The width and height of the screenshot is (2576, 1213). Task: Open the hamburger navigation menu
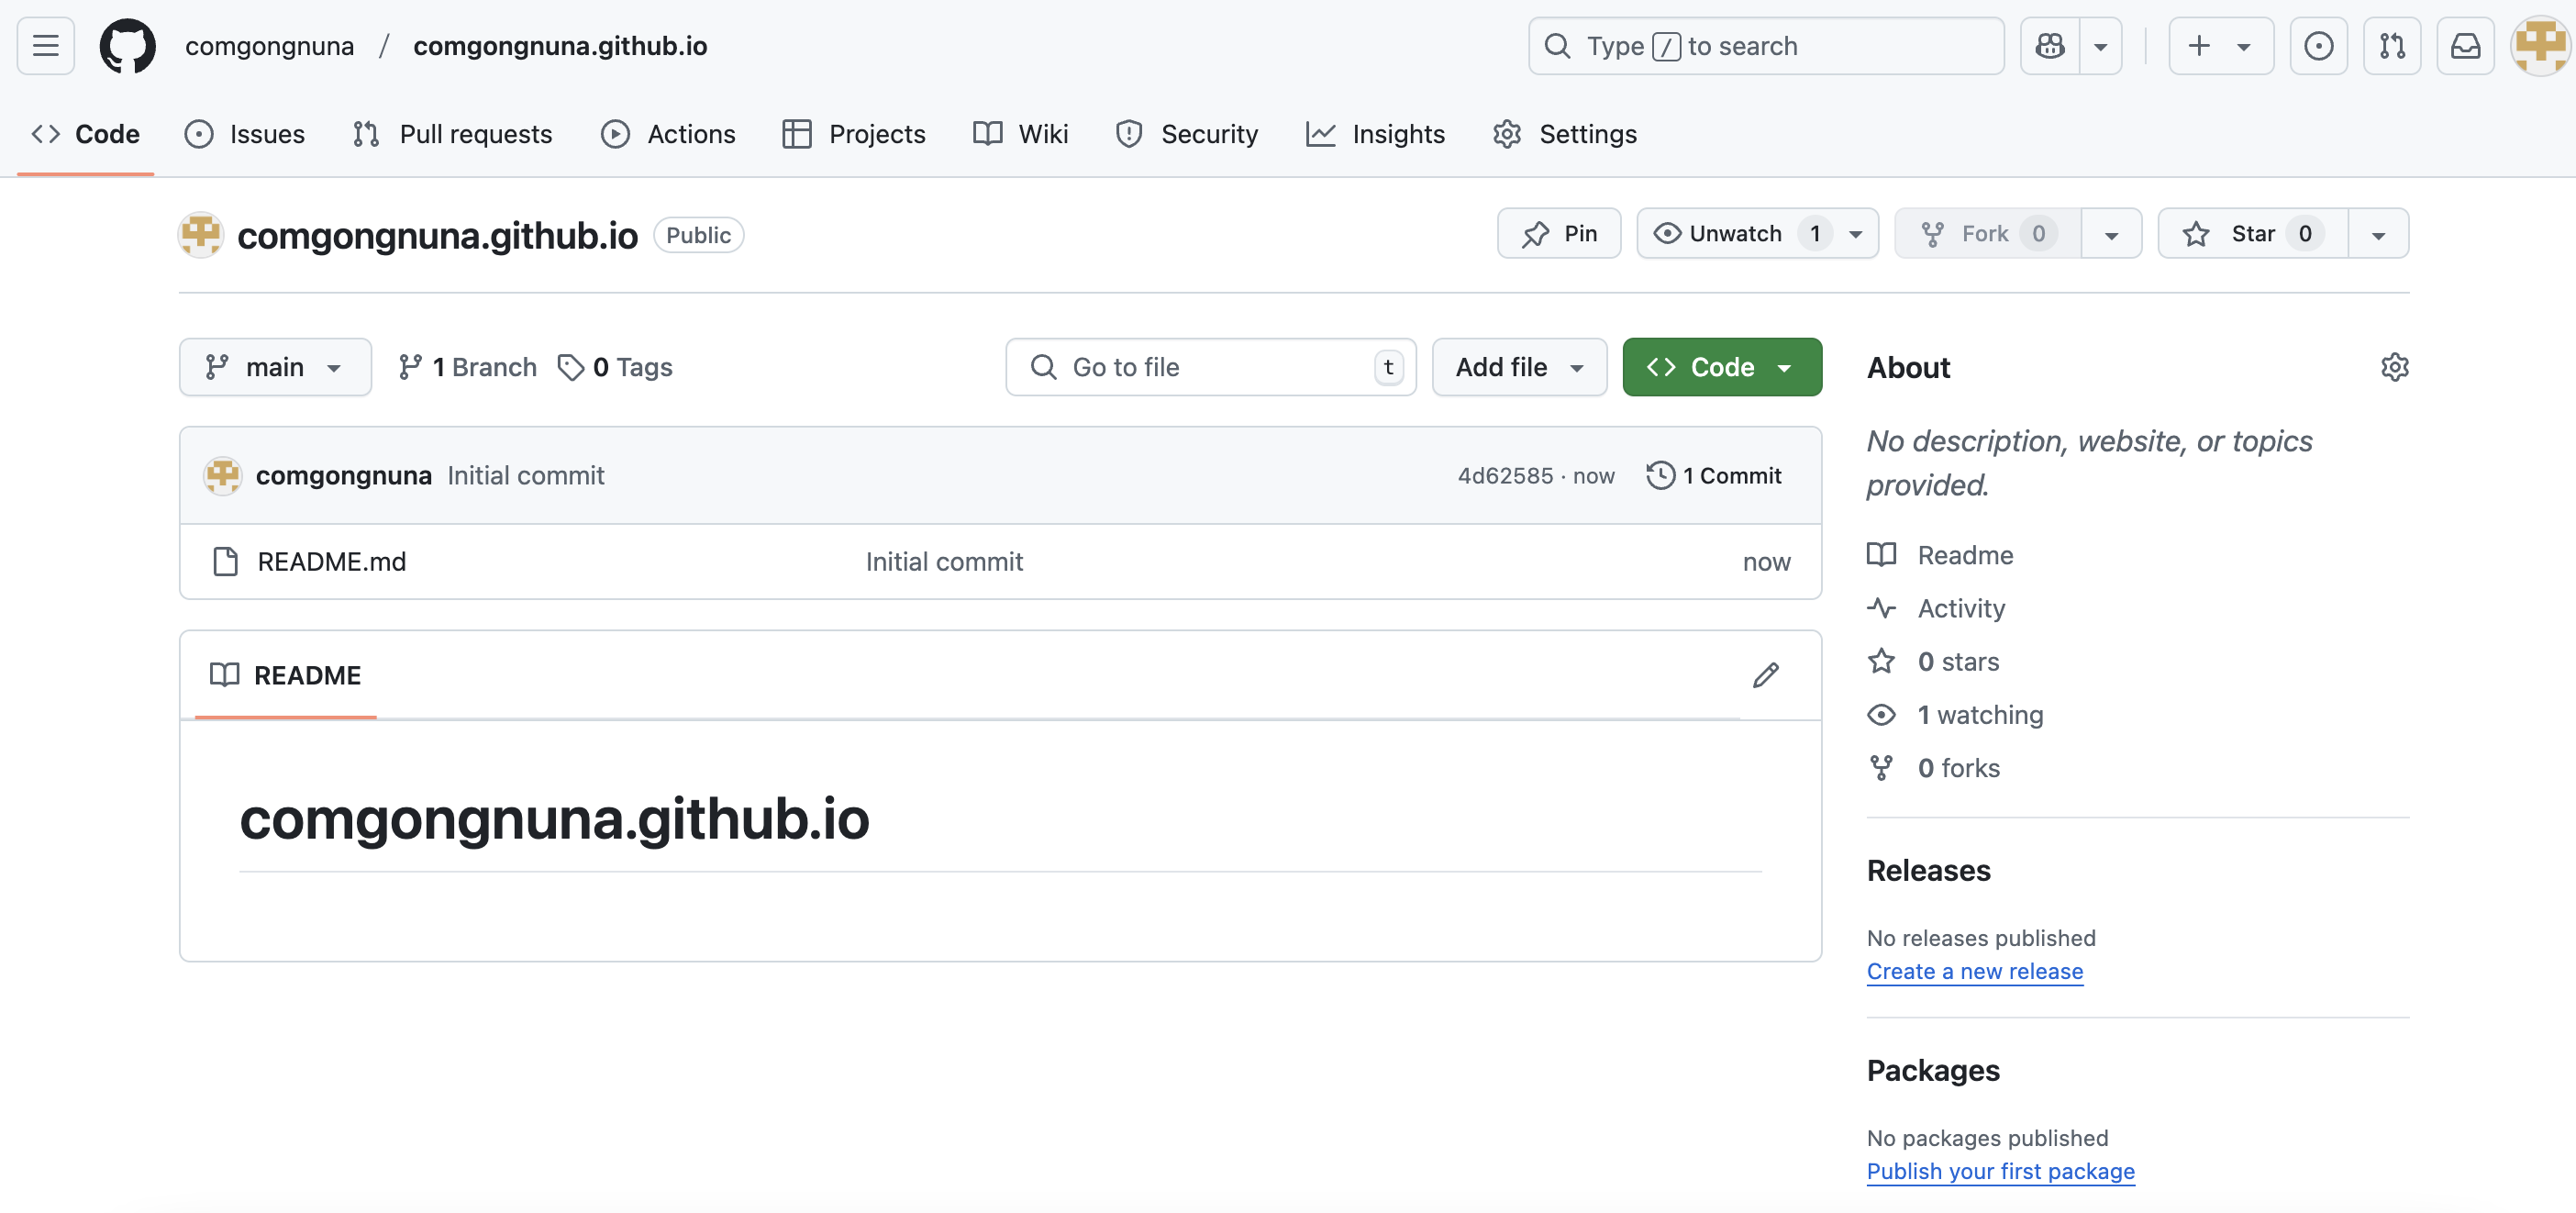(x=46, y=46)
